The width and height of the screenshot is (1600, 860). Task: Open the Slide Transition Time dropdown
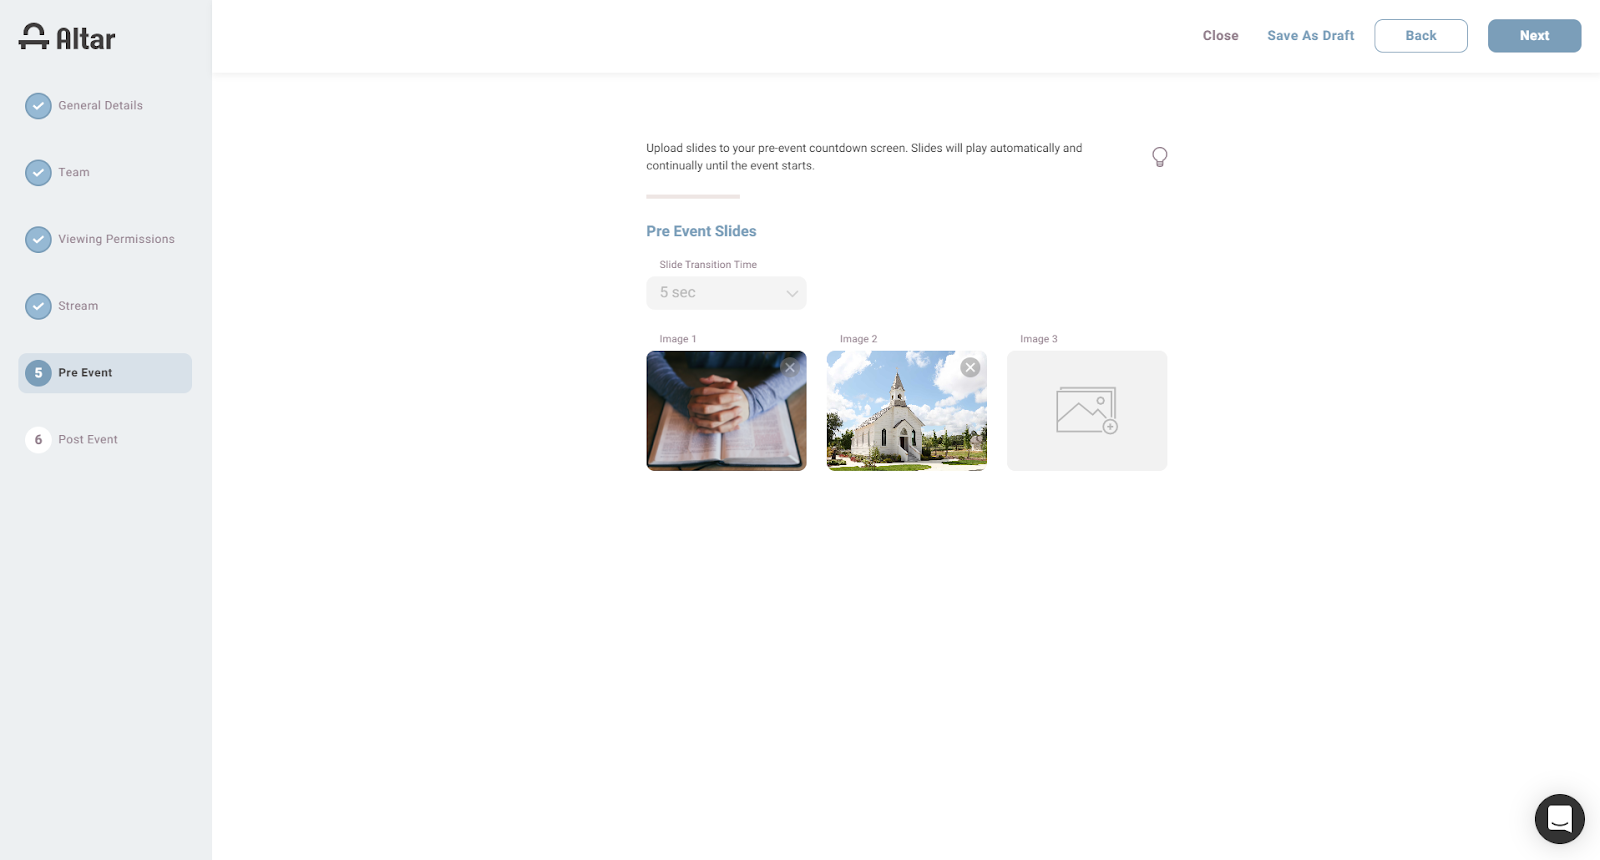[726, 293]
